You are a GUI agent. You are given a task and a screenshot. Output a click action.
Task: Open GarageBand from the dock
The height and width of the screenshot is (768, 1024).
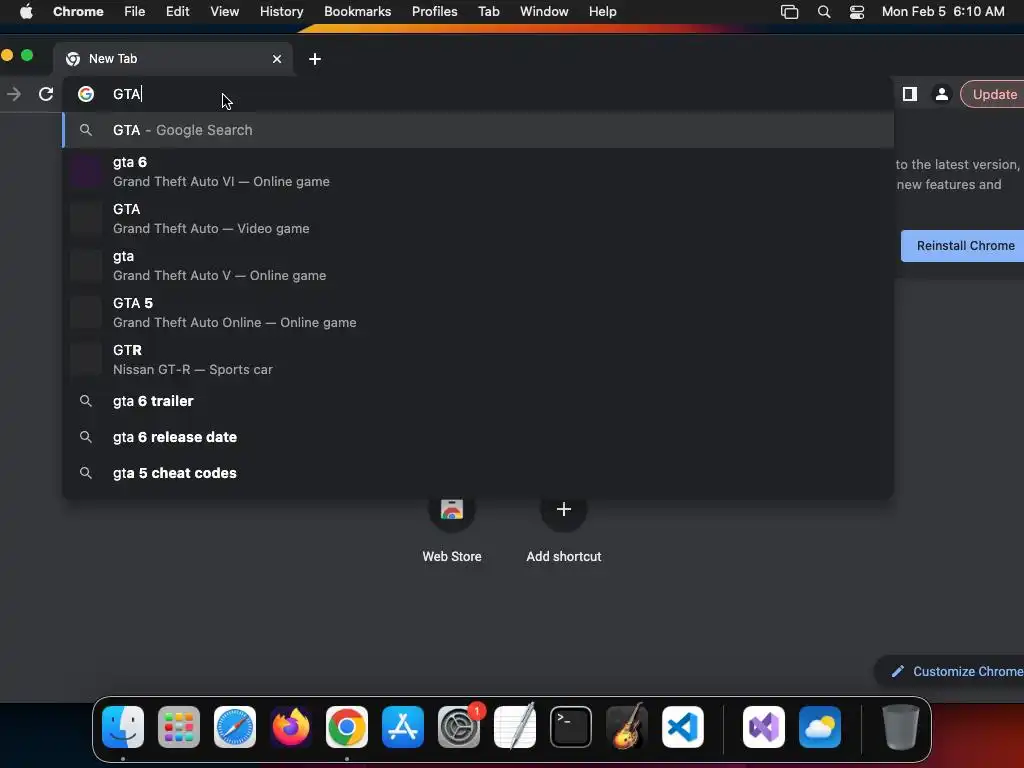point(627,727)
